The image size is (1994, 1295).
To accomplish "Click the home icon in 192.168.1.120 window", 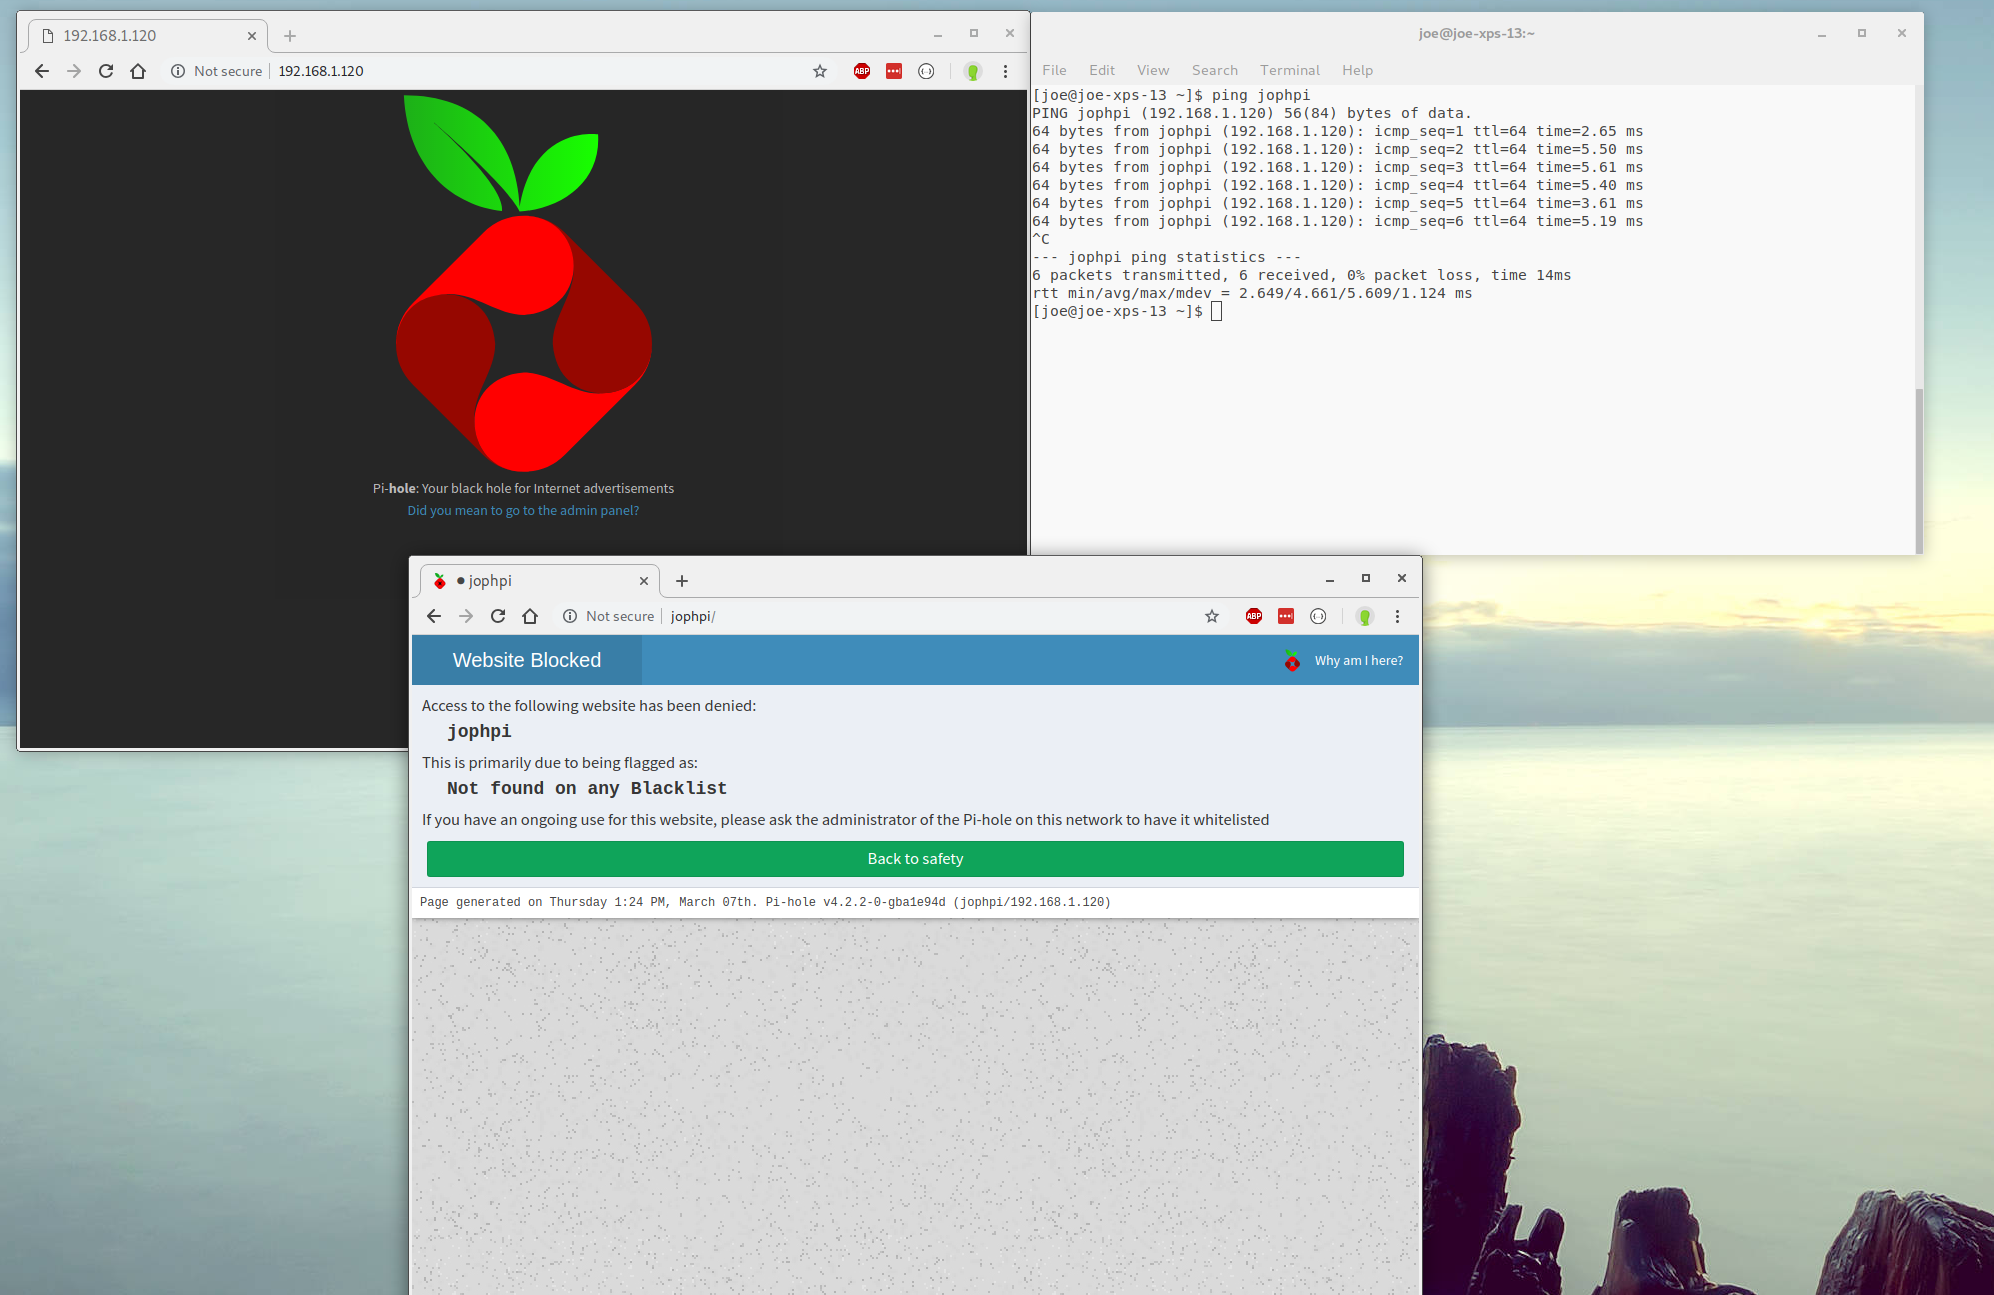I will point(138,71).
